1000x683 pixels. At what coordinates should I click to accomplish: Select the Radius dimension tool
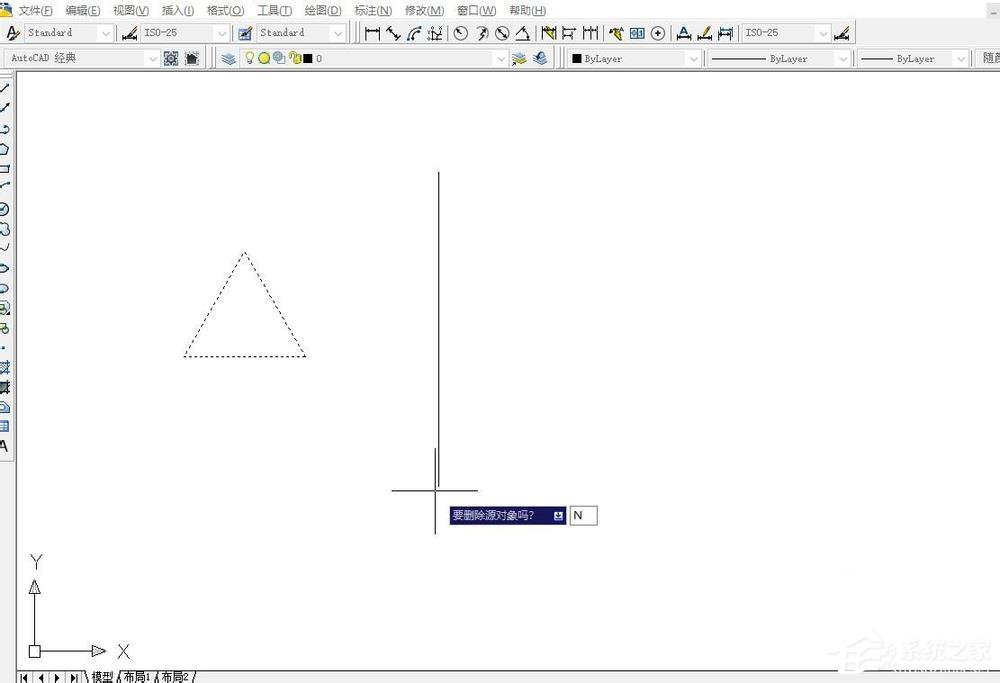click(x=460, y=33)
